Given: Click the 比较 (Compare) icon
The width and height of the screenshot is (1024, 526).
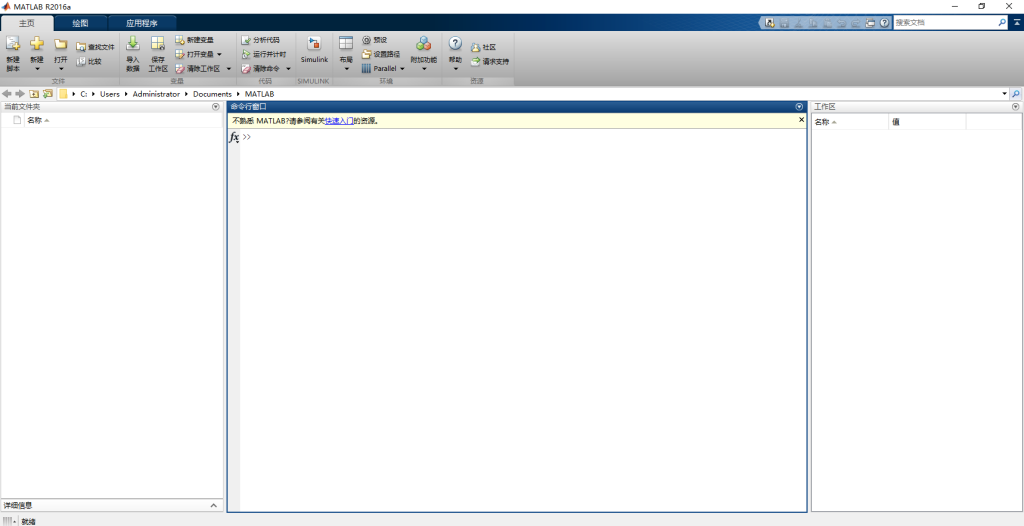Looking at the screenshot, I should tap(81, 61).
